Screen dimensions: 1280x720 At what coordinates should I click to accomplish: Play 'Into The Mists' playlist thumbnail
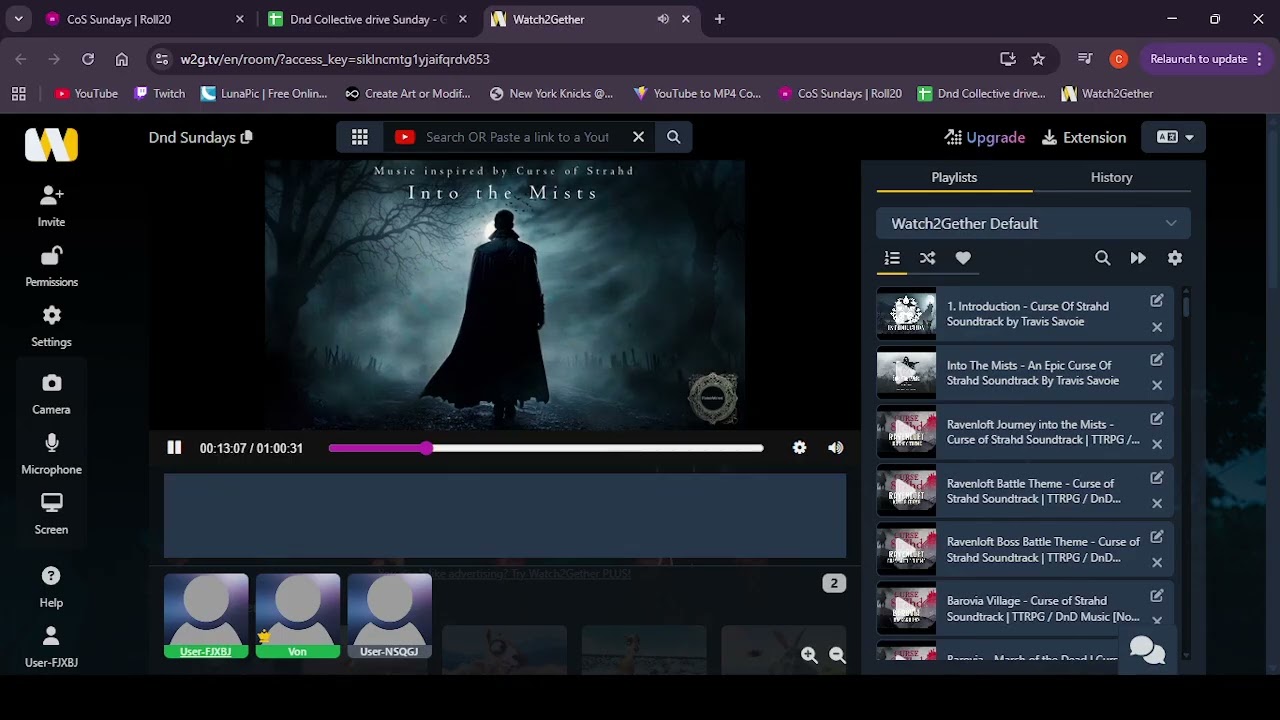click(906, 373)
